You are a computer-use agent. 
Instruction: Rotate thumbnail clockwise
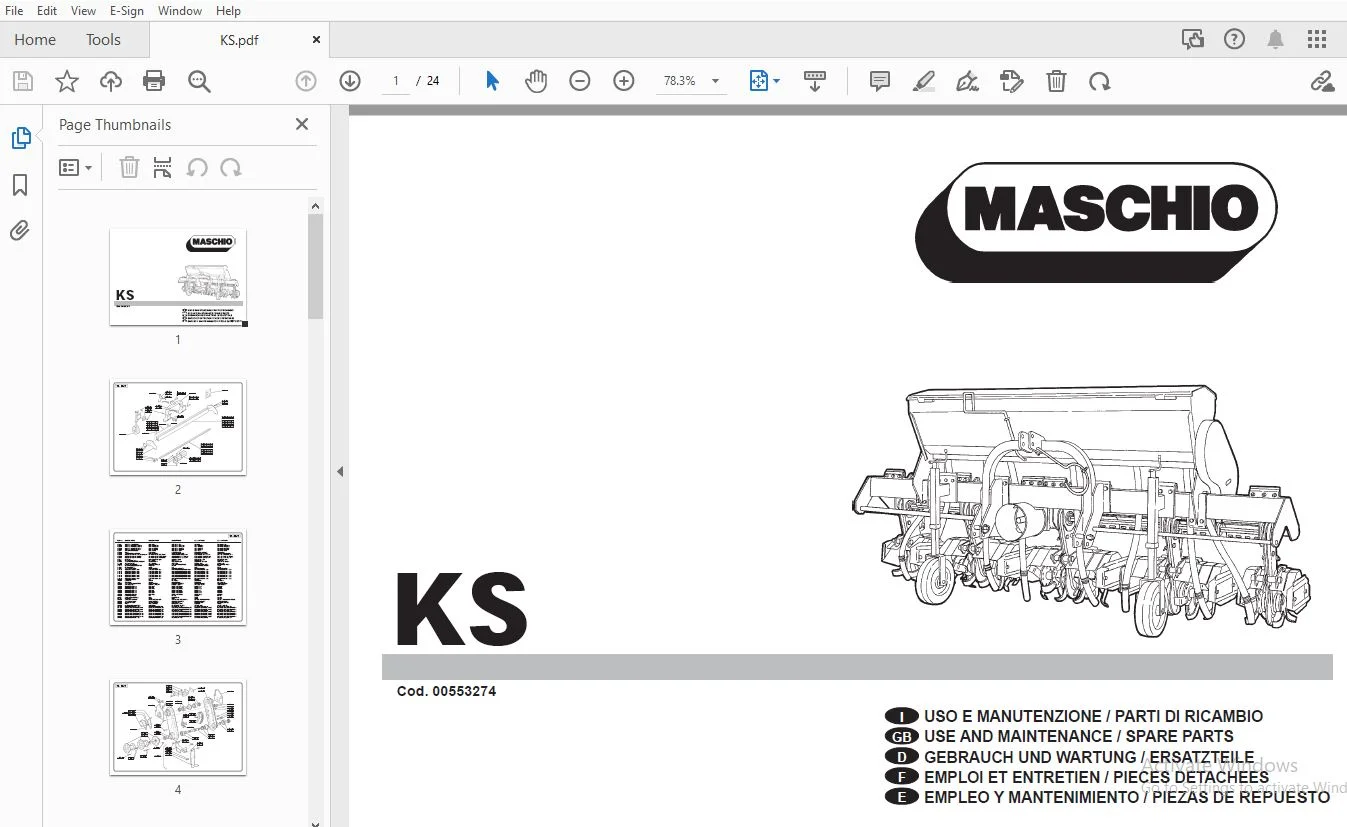pos(231,168)
